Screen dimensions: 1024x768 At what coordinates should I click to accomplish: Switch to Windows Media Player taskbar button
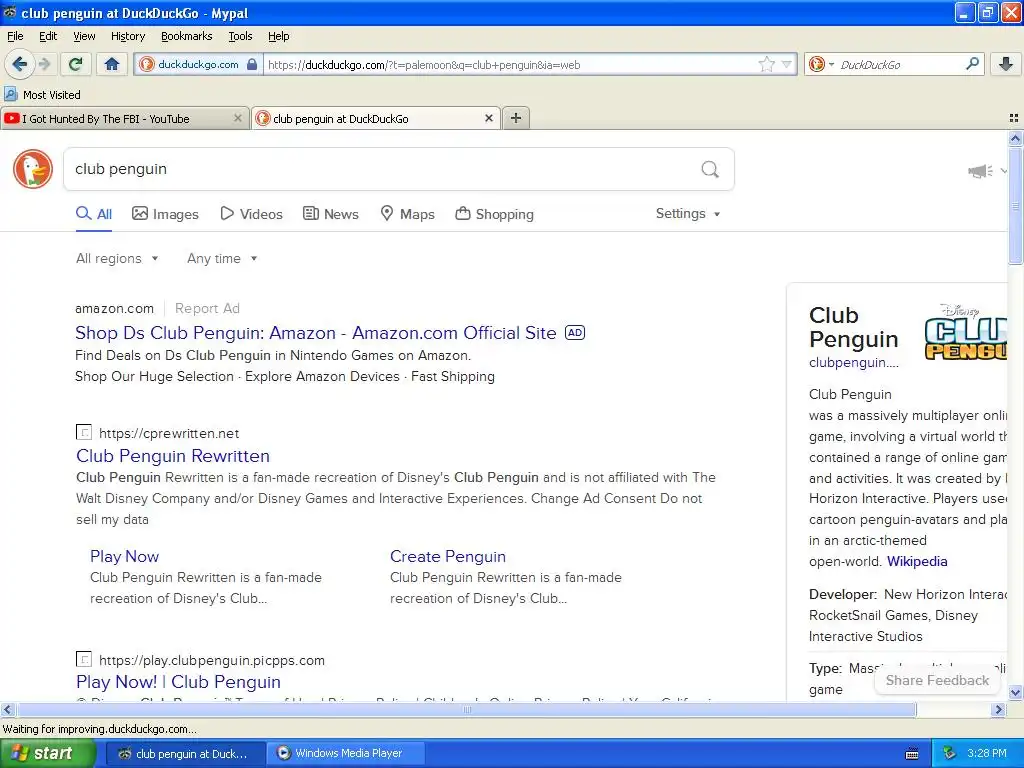pyautogui.click(x=347, y=753)
